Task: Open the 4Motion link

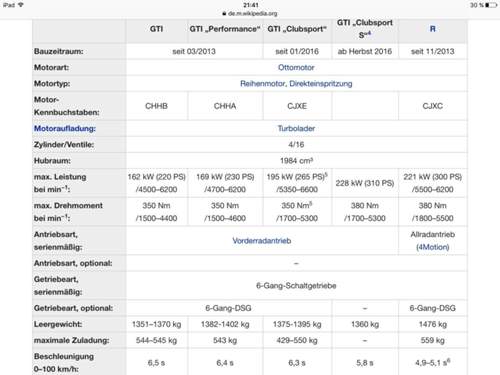Action: click(433, 247)
